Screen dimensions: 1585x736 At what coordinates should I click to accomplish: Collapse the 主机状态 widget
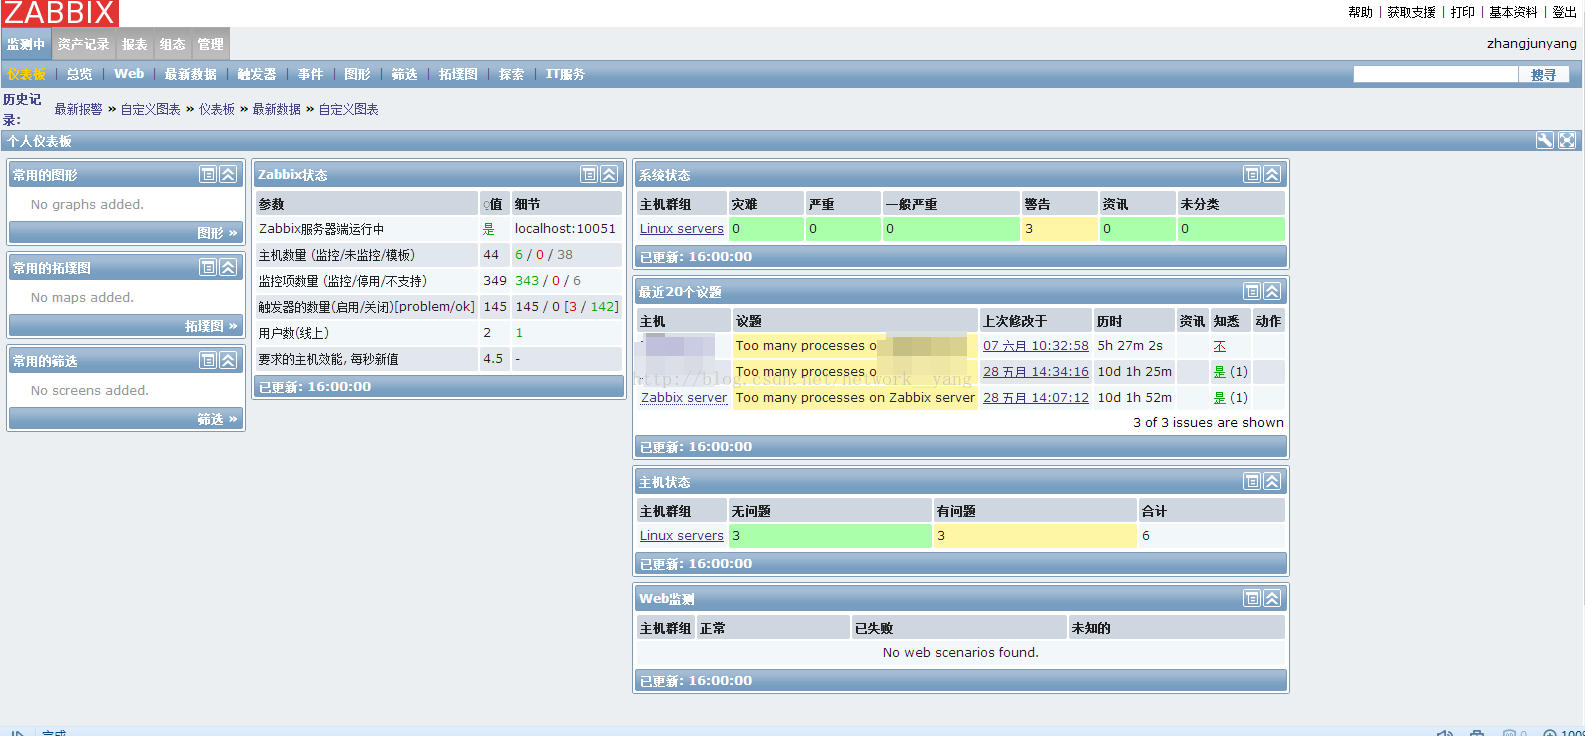[1272, 481]
